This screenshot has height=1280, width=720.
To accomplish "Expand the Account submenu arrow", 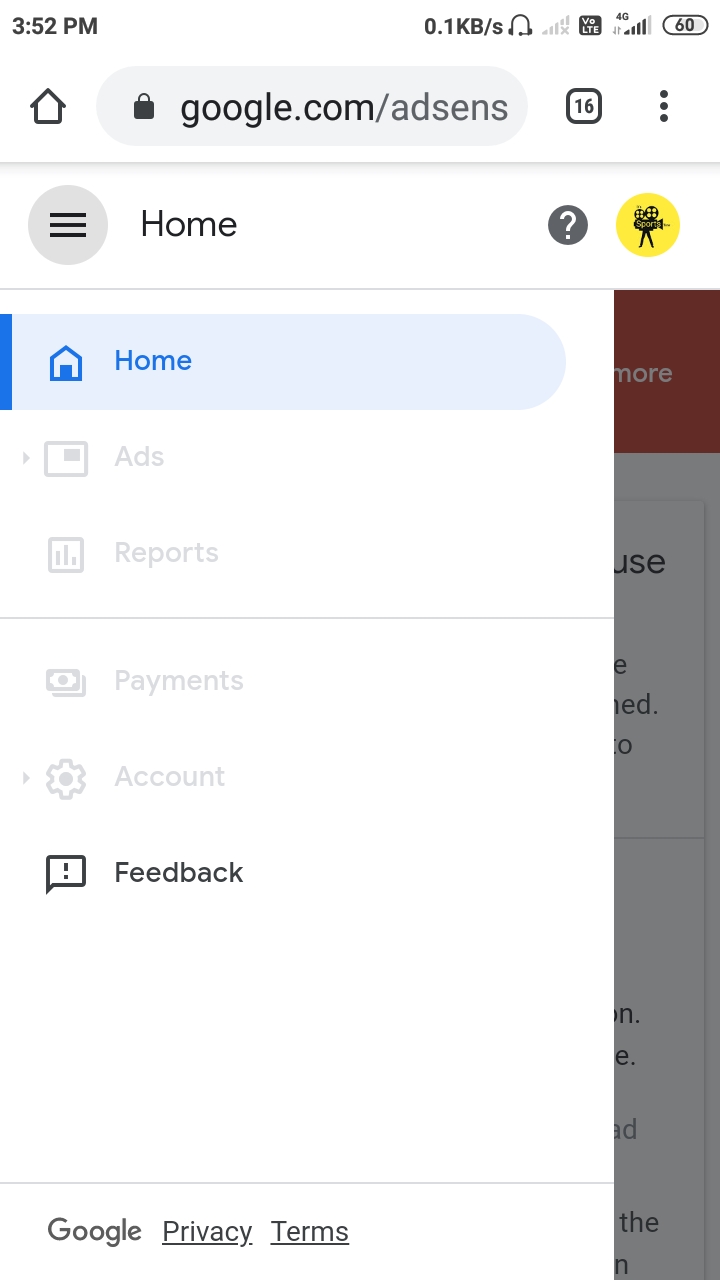I will (x=26, y=778).
